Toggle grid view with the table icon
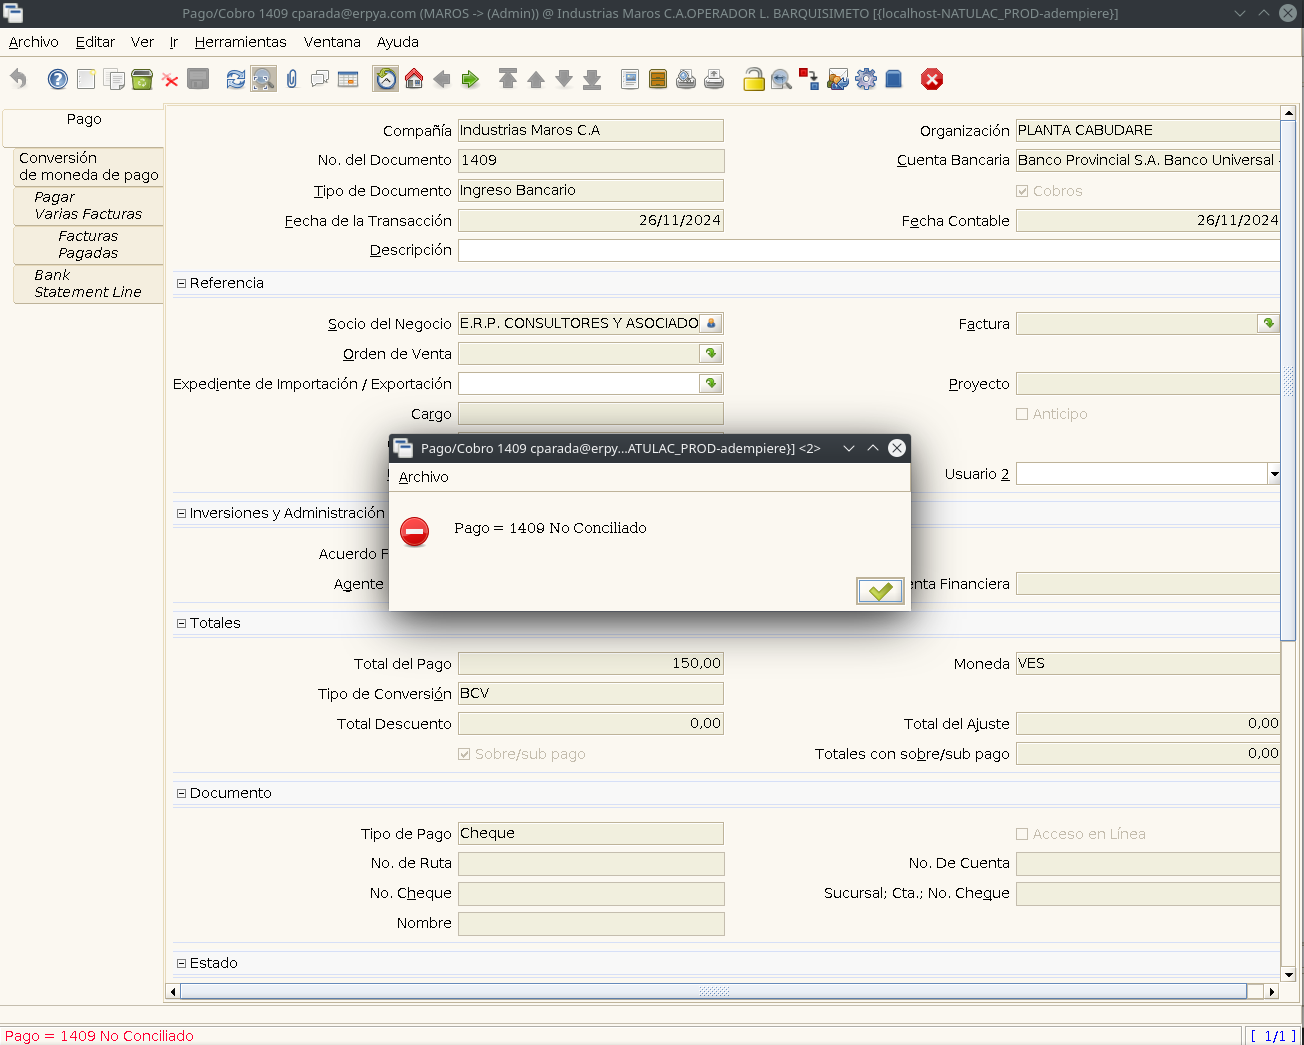This screenshot has height=1045, width=1304. [x=348, y=79]
